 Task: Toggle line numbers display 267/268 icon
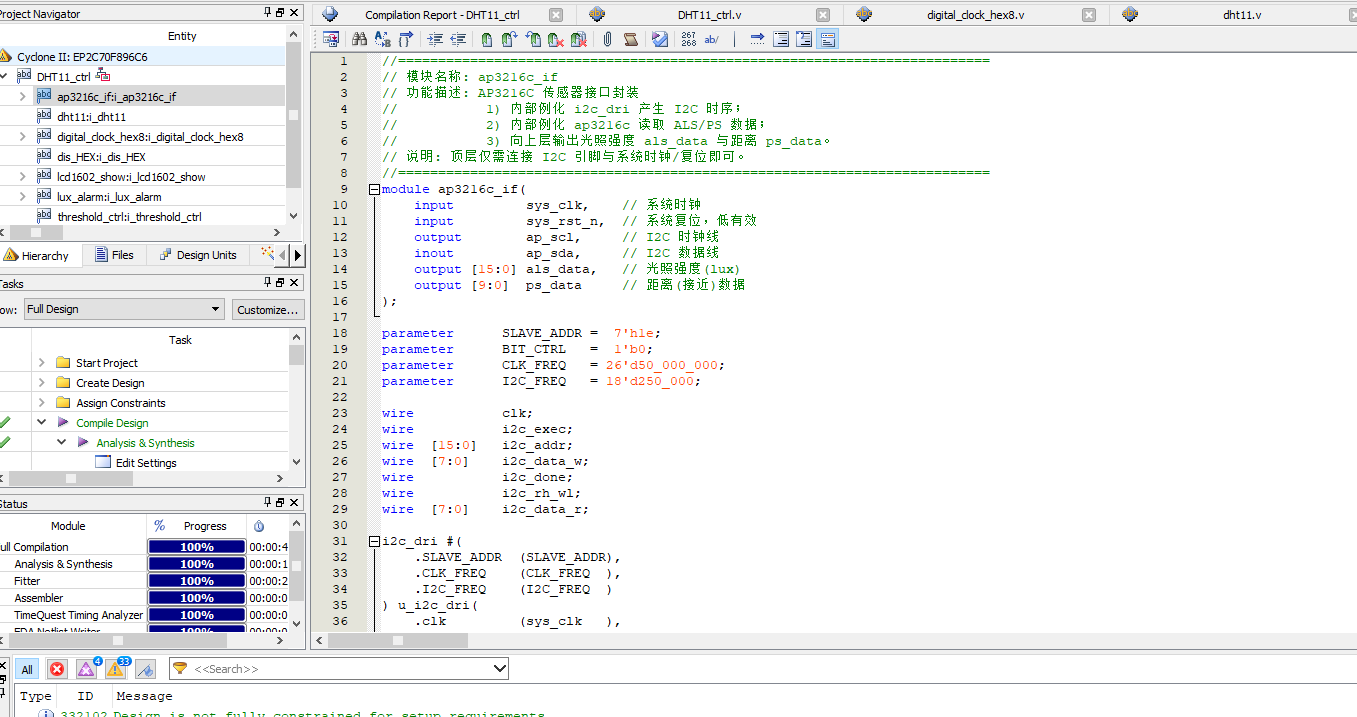[689, 39]
